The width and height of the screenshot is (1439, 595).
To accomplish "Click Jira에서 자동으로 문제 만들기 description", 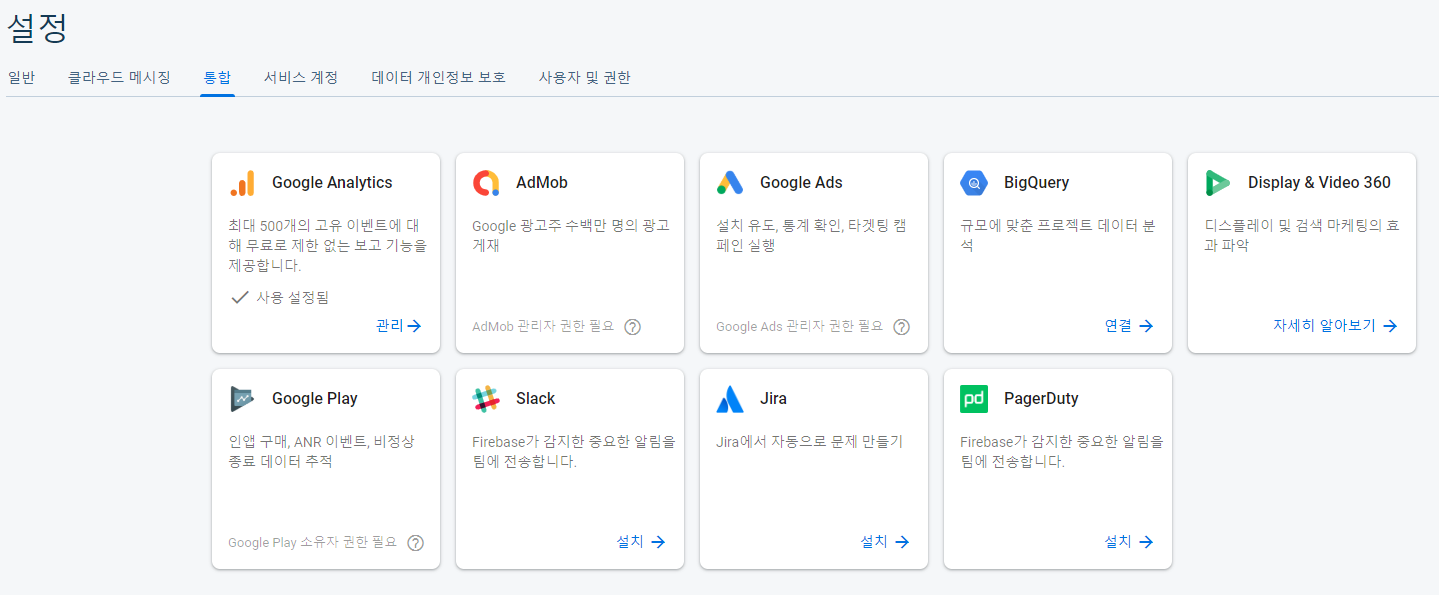I will click(x=810, y=441).
